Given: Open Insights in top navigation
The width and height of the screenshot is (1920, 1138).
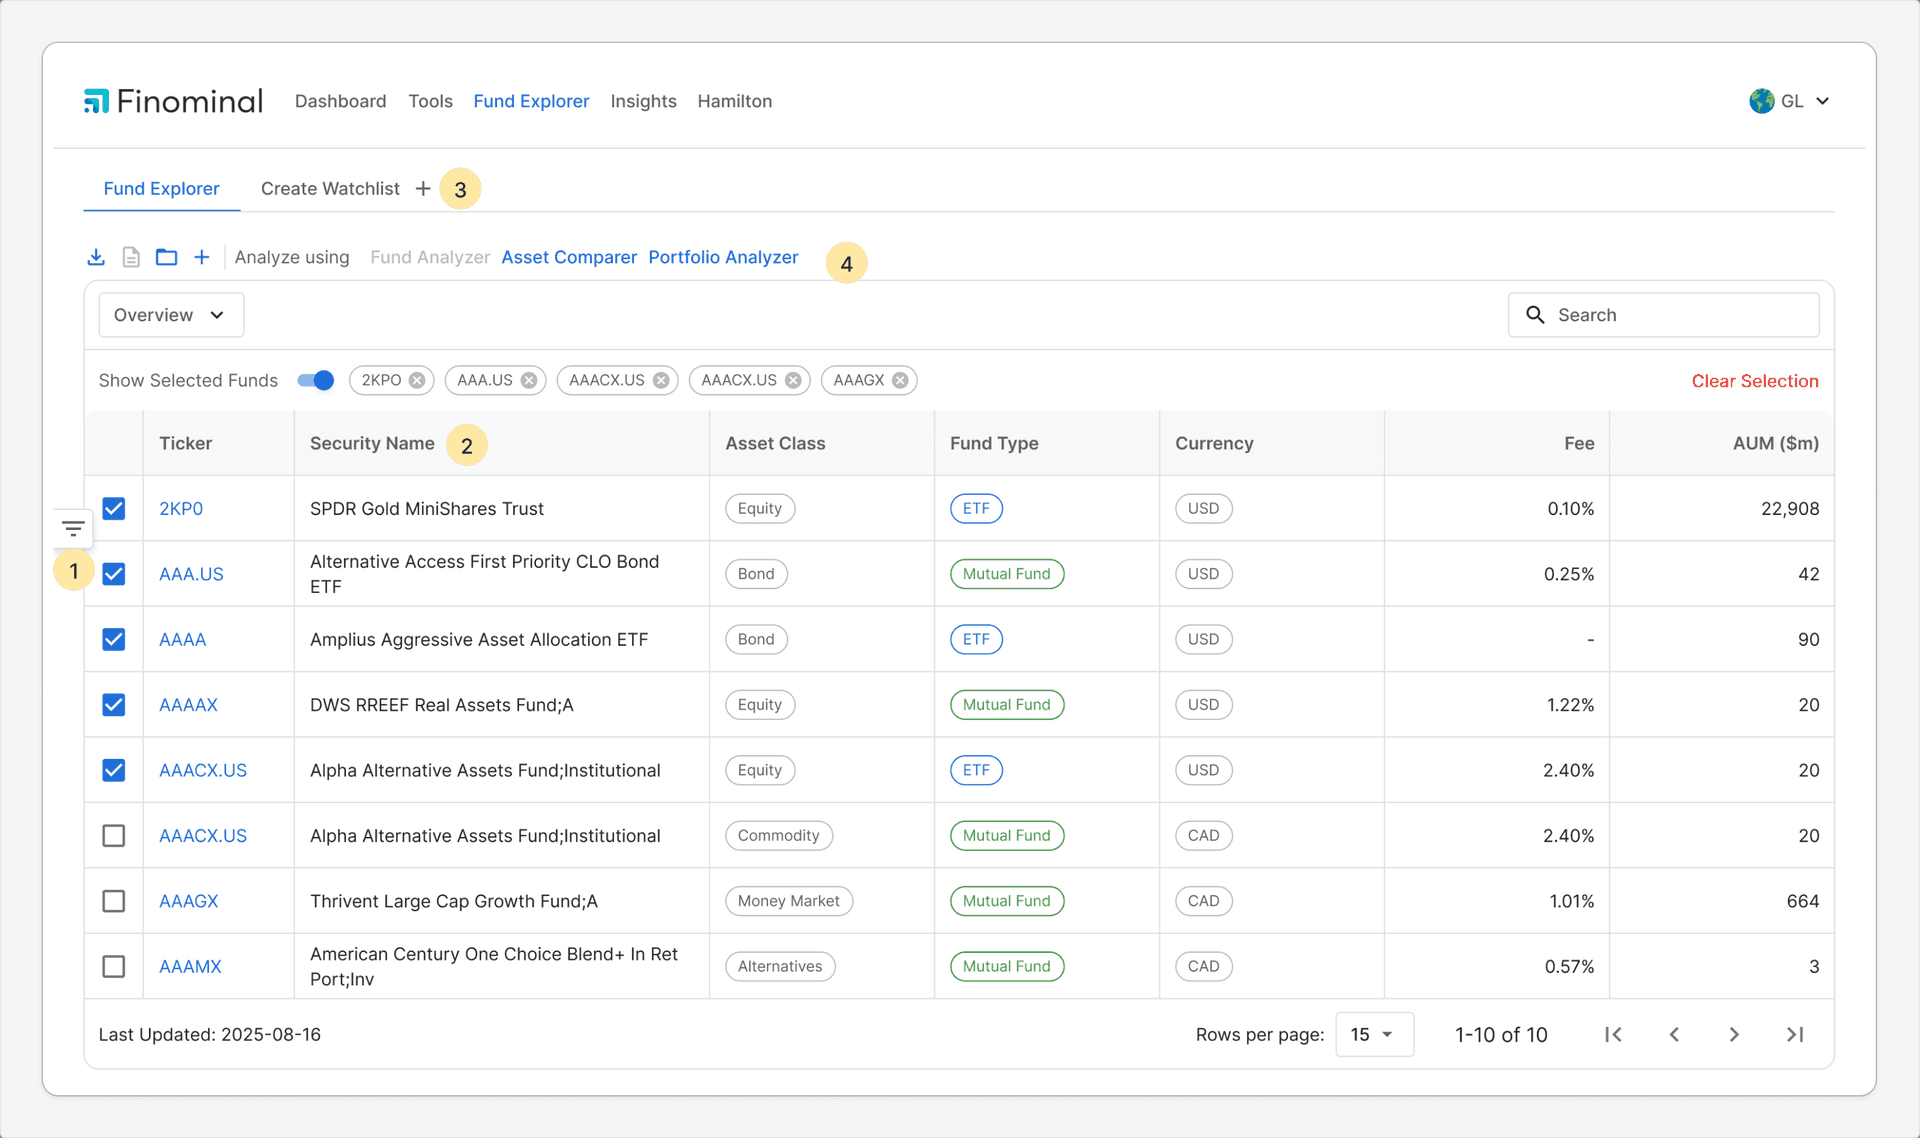Looking at the screenshot, I should 643,101.
